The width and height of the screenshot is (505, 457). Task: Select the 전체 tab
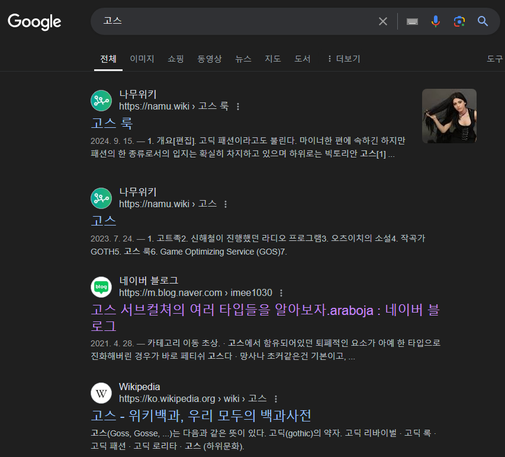pyautogui.click(x=108, y=59)
